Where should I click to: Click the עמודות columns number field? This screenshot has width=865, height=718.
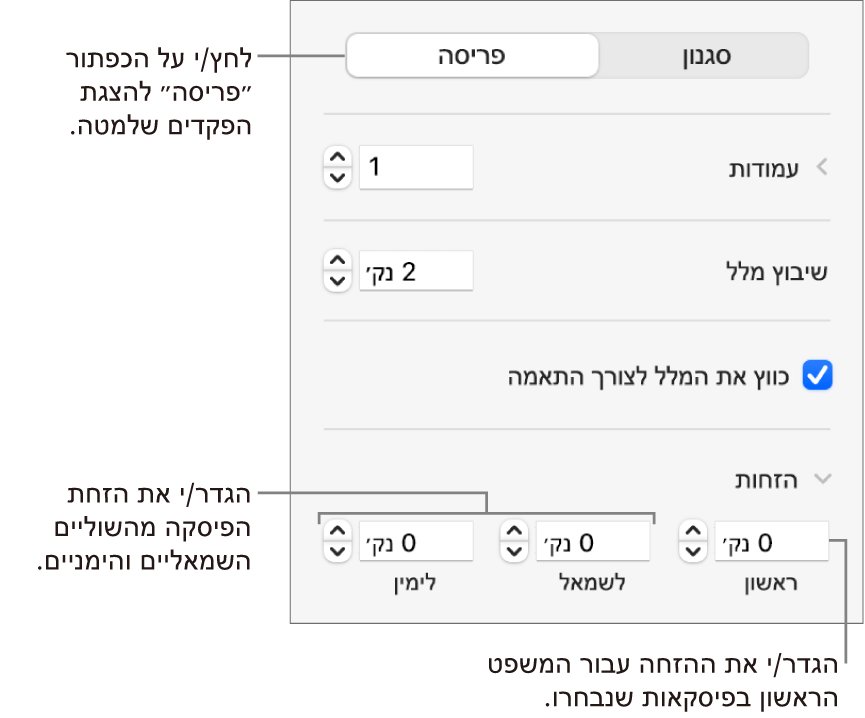click(x=416, y=168)
